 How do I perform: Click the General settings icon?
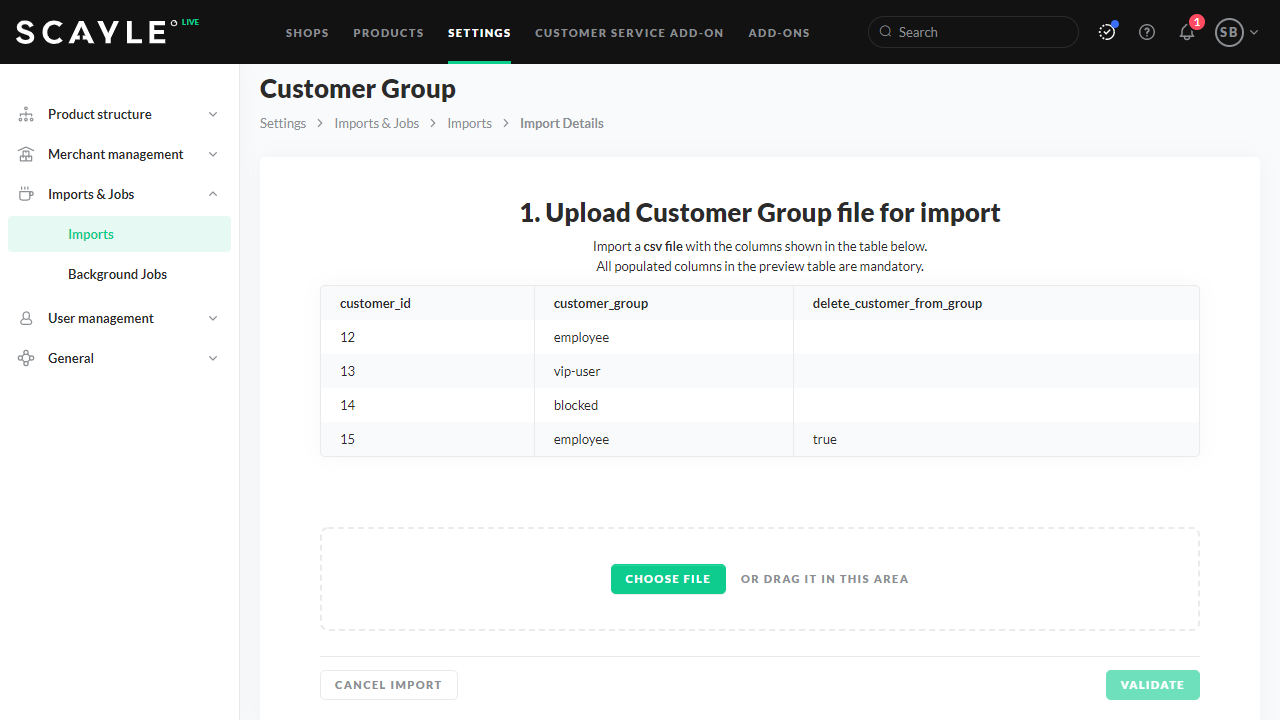click(x=26, y=359)
